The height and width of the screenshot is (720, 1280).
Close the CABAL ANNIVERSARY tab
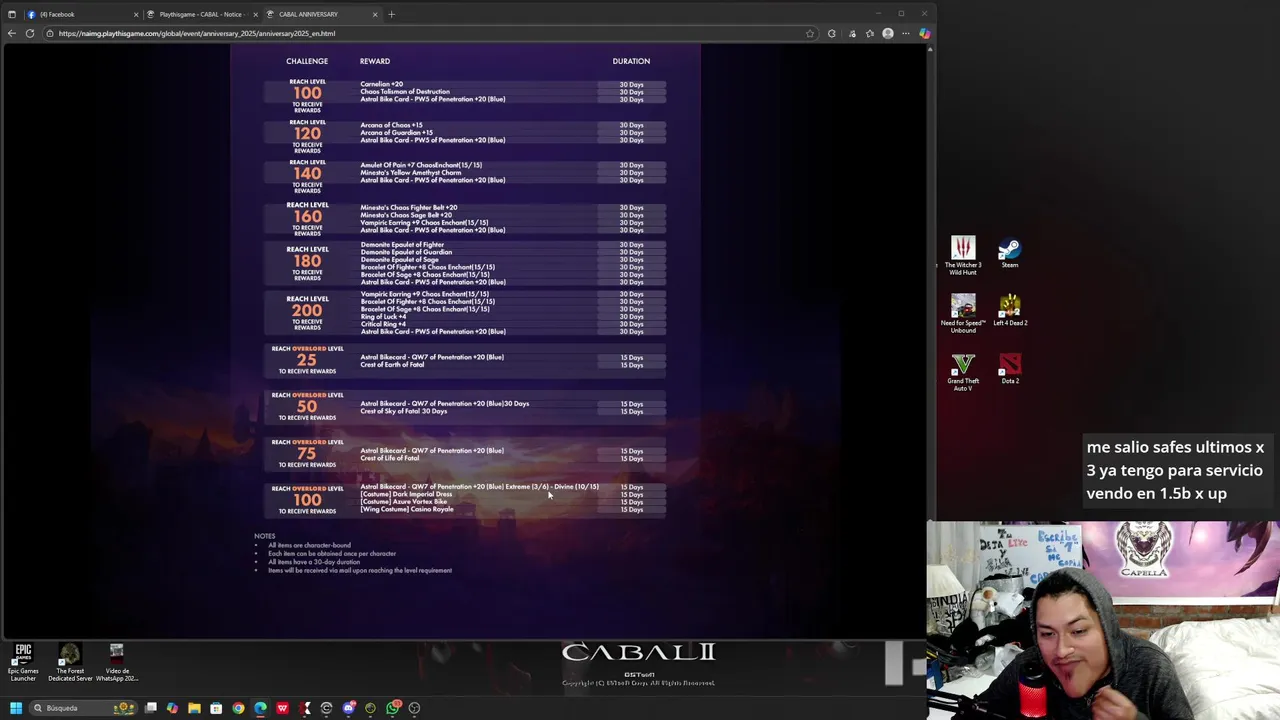[x=375, y=14]
